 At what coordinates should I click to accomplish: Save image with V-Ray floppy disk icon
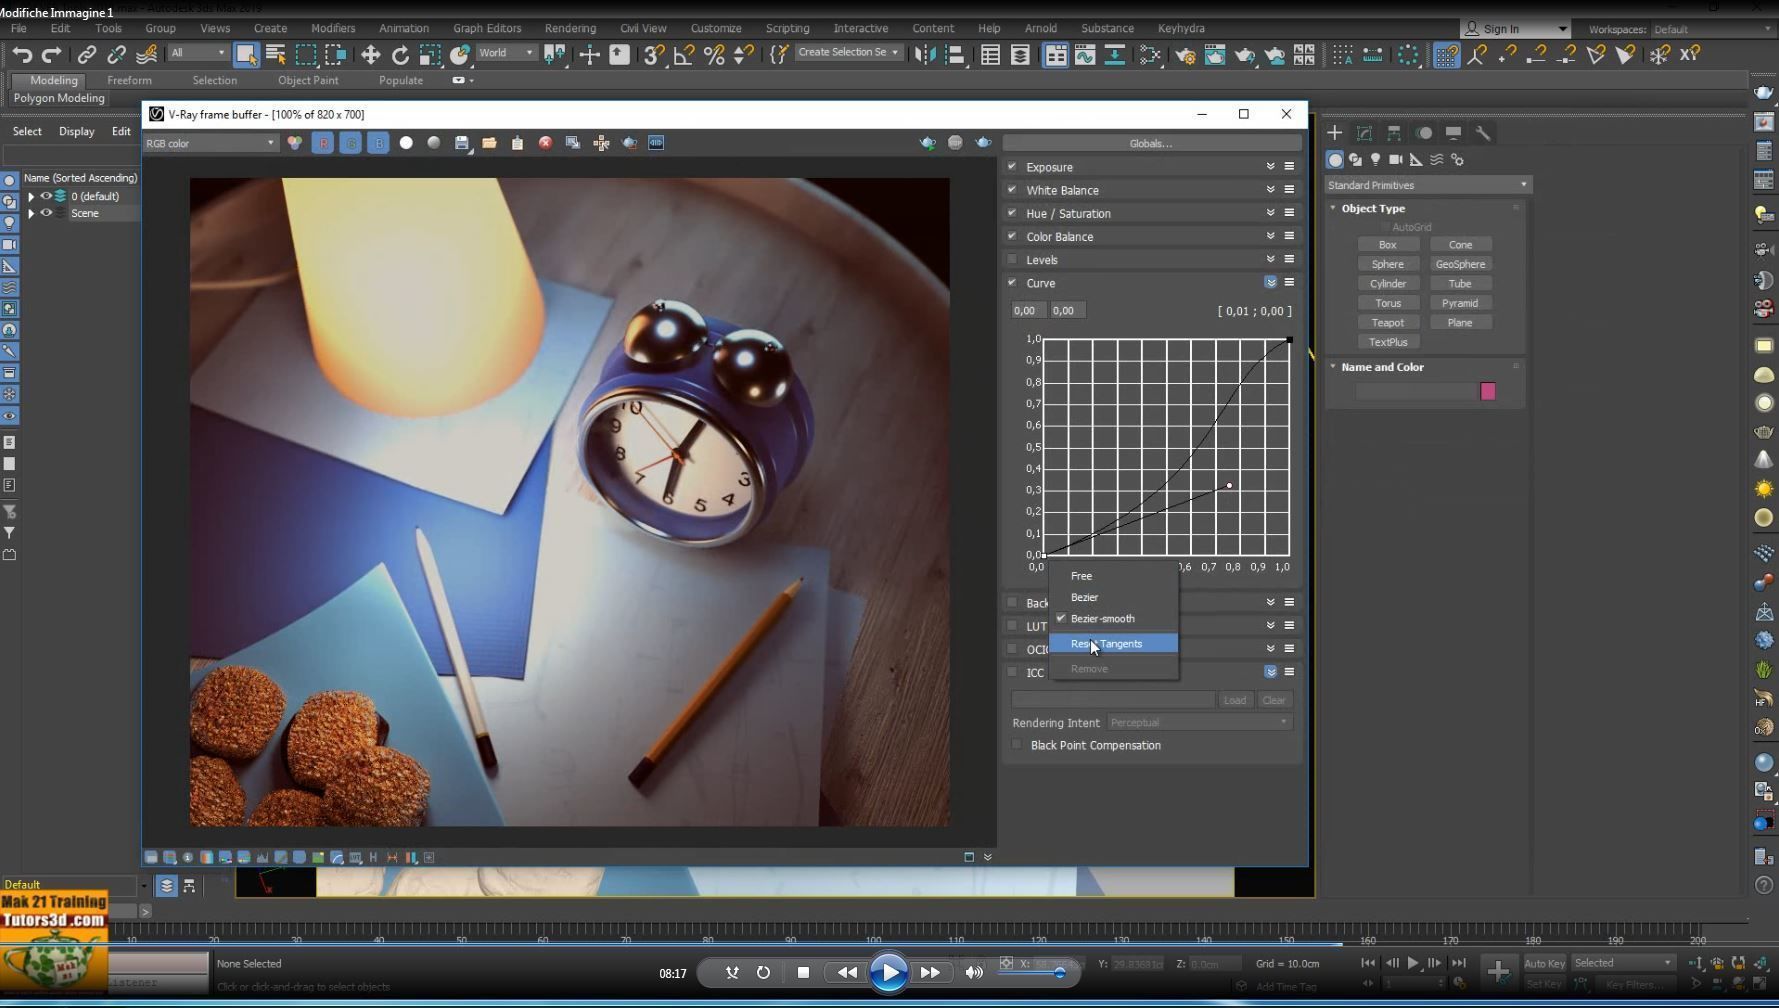coord(462,143)
